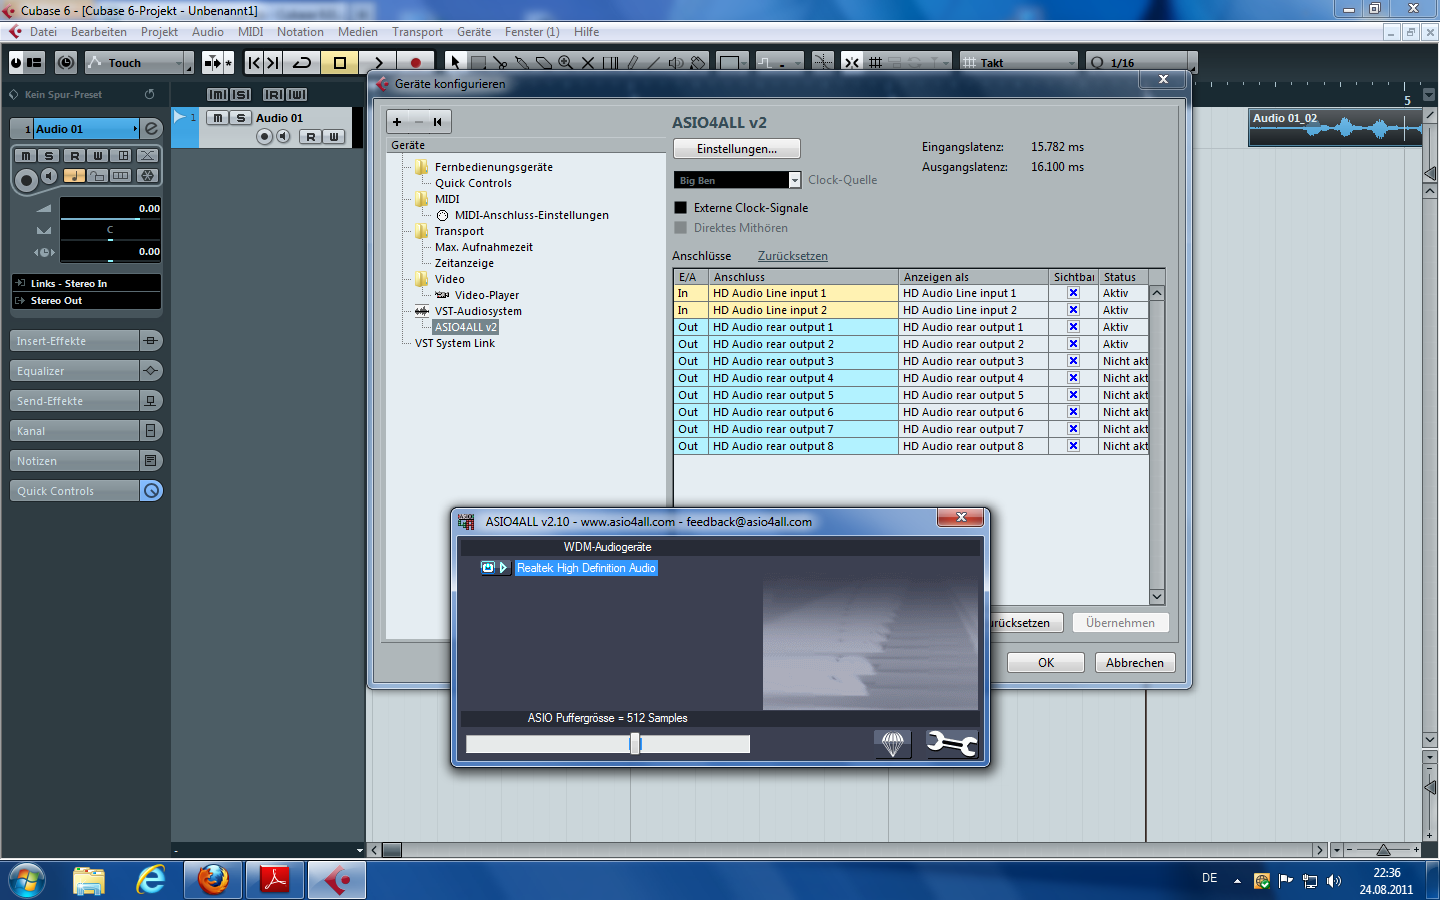Screen dimensions: 1440x900
Task: Toggle the Inspector show button in toolbar
Action: [x=34, y=62]
